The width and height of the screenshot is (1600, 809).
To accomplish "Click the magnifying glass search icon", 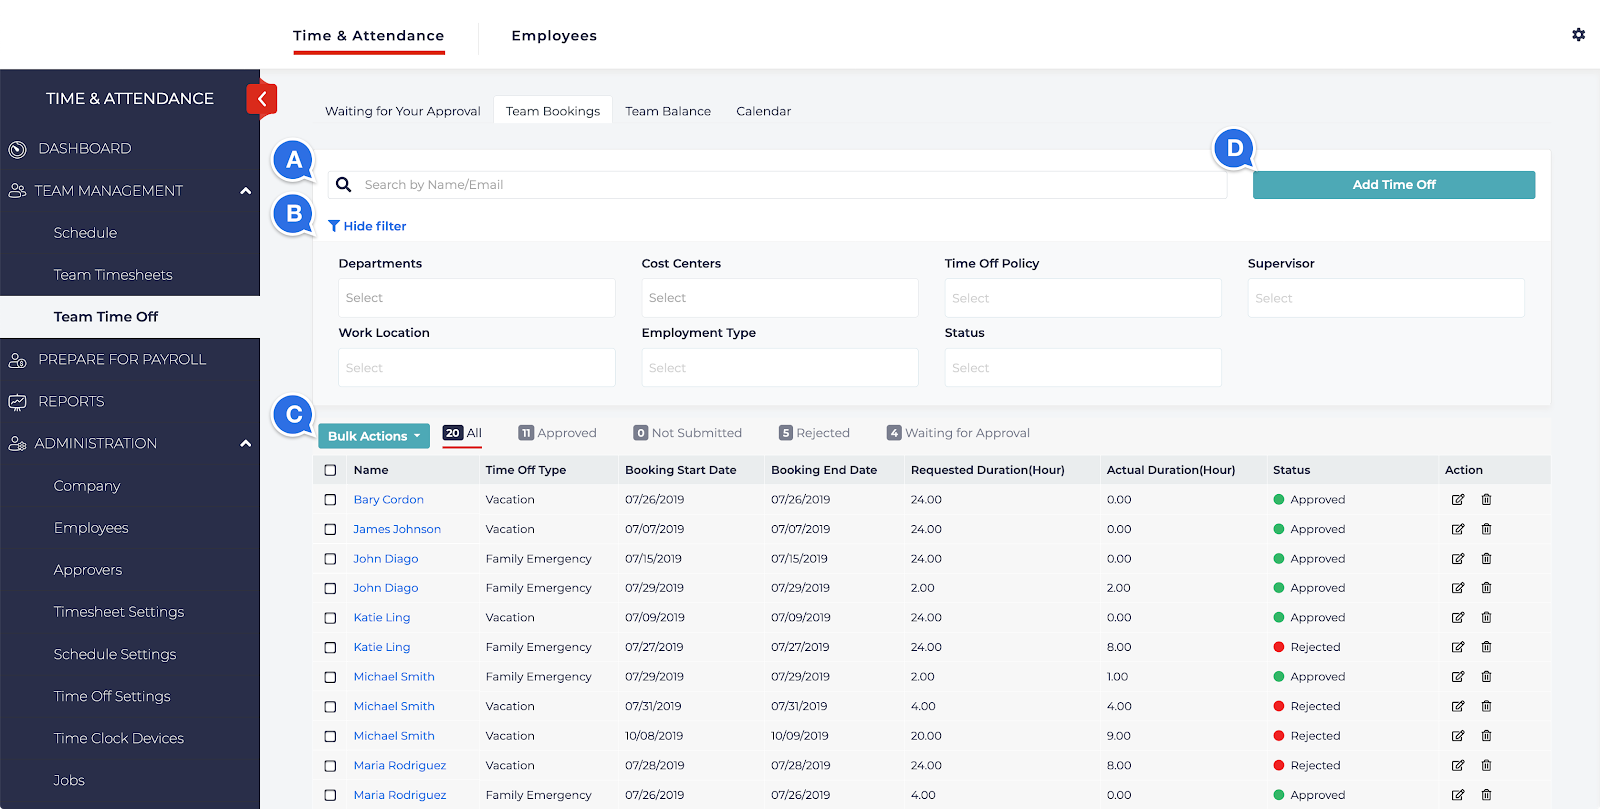I will pyautogui.click(x=344, y=185).
